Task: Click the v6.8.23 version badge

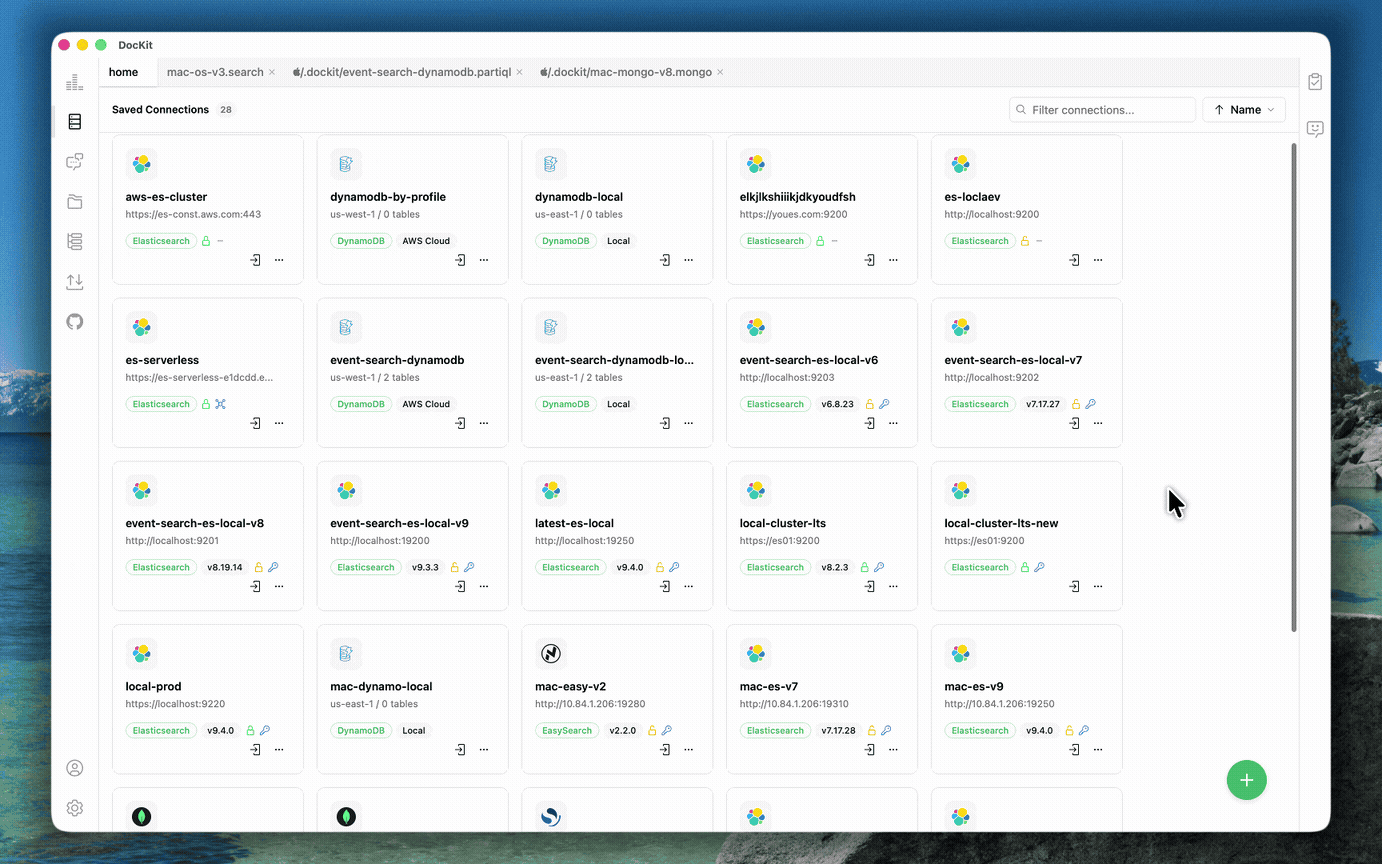Action: (x=838, y=404)
